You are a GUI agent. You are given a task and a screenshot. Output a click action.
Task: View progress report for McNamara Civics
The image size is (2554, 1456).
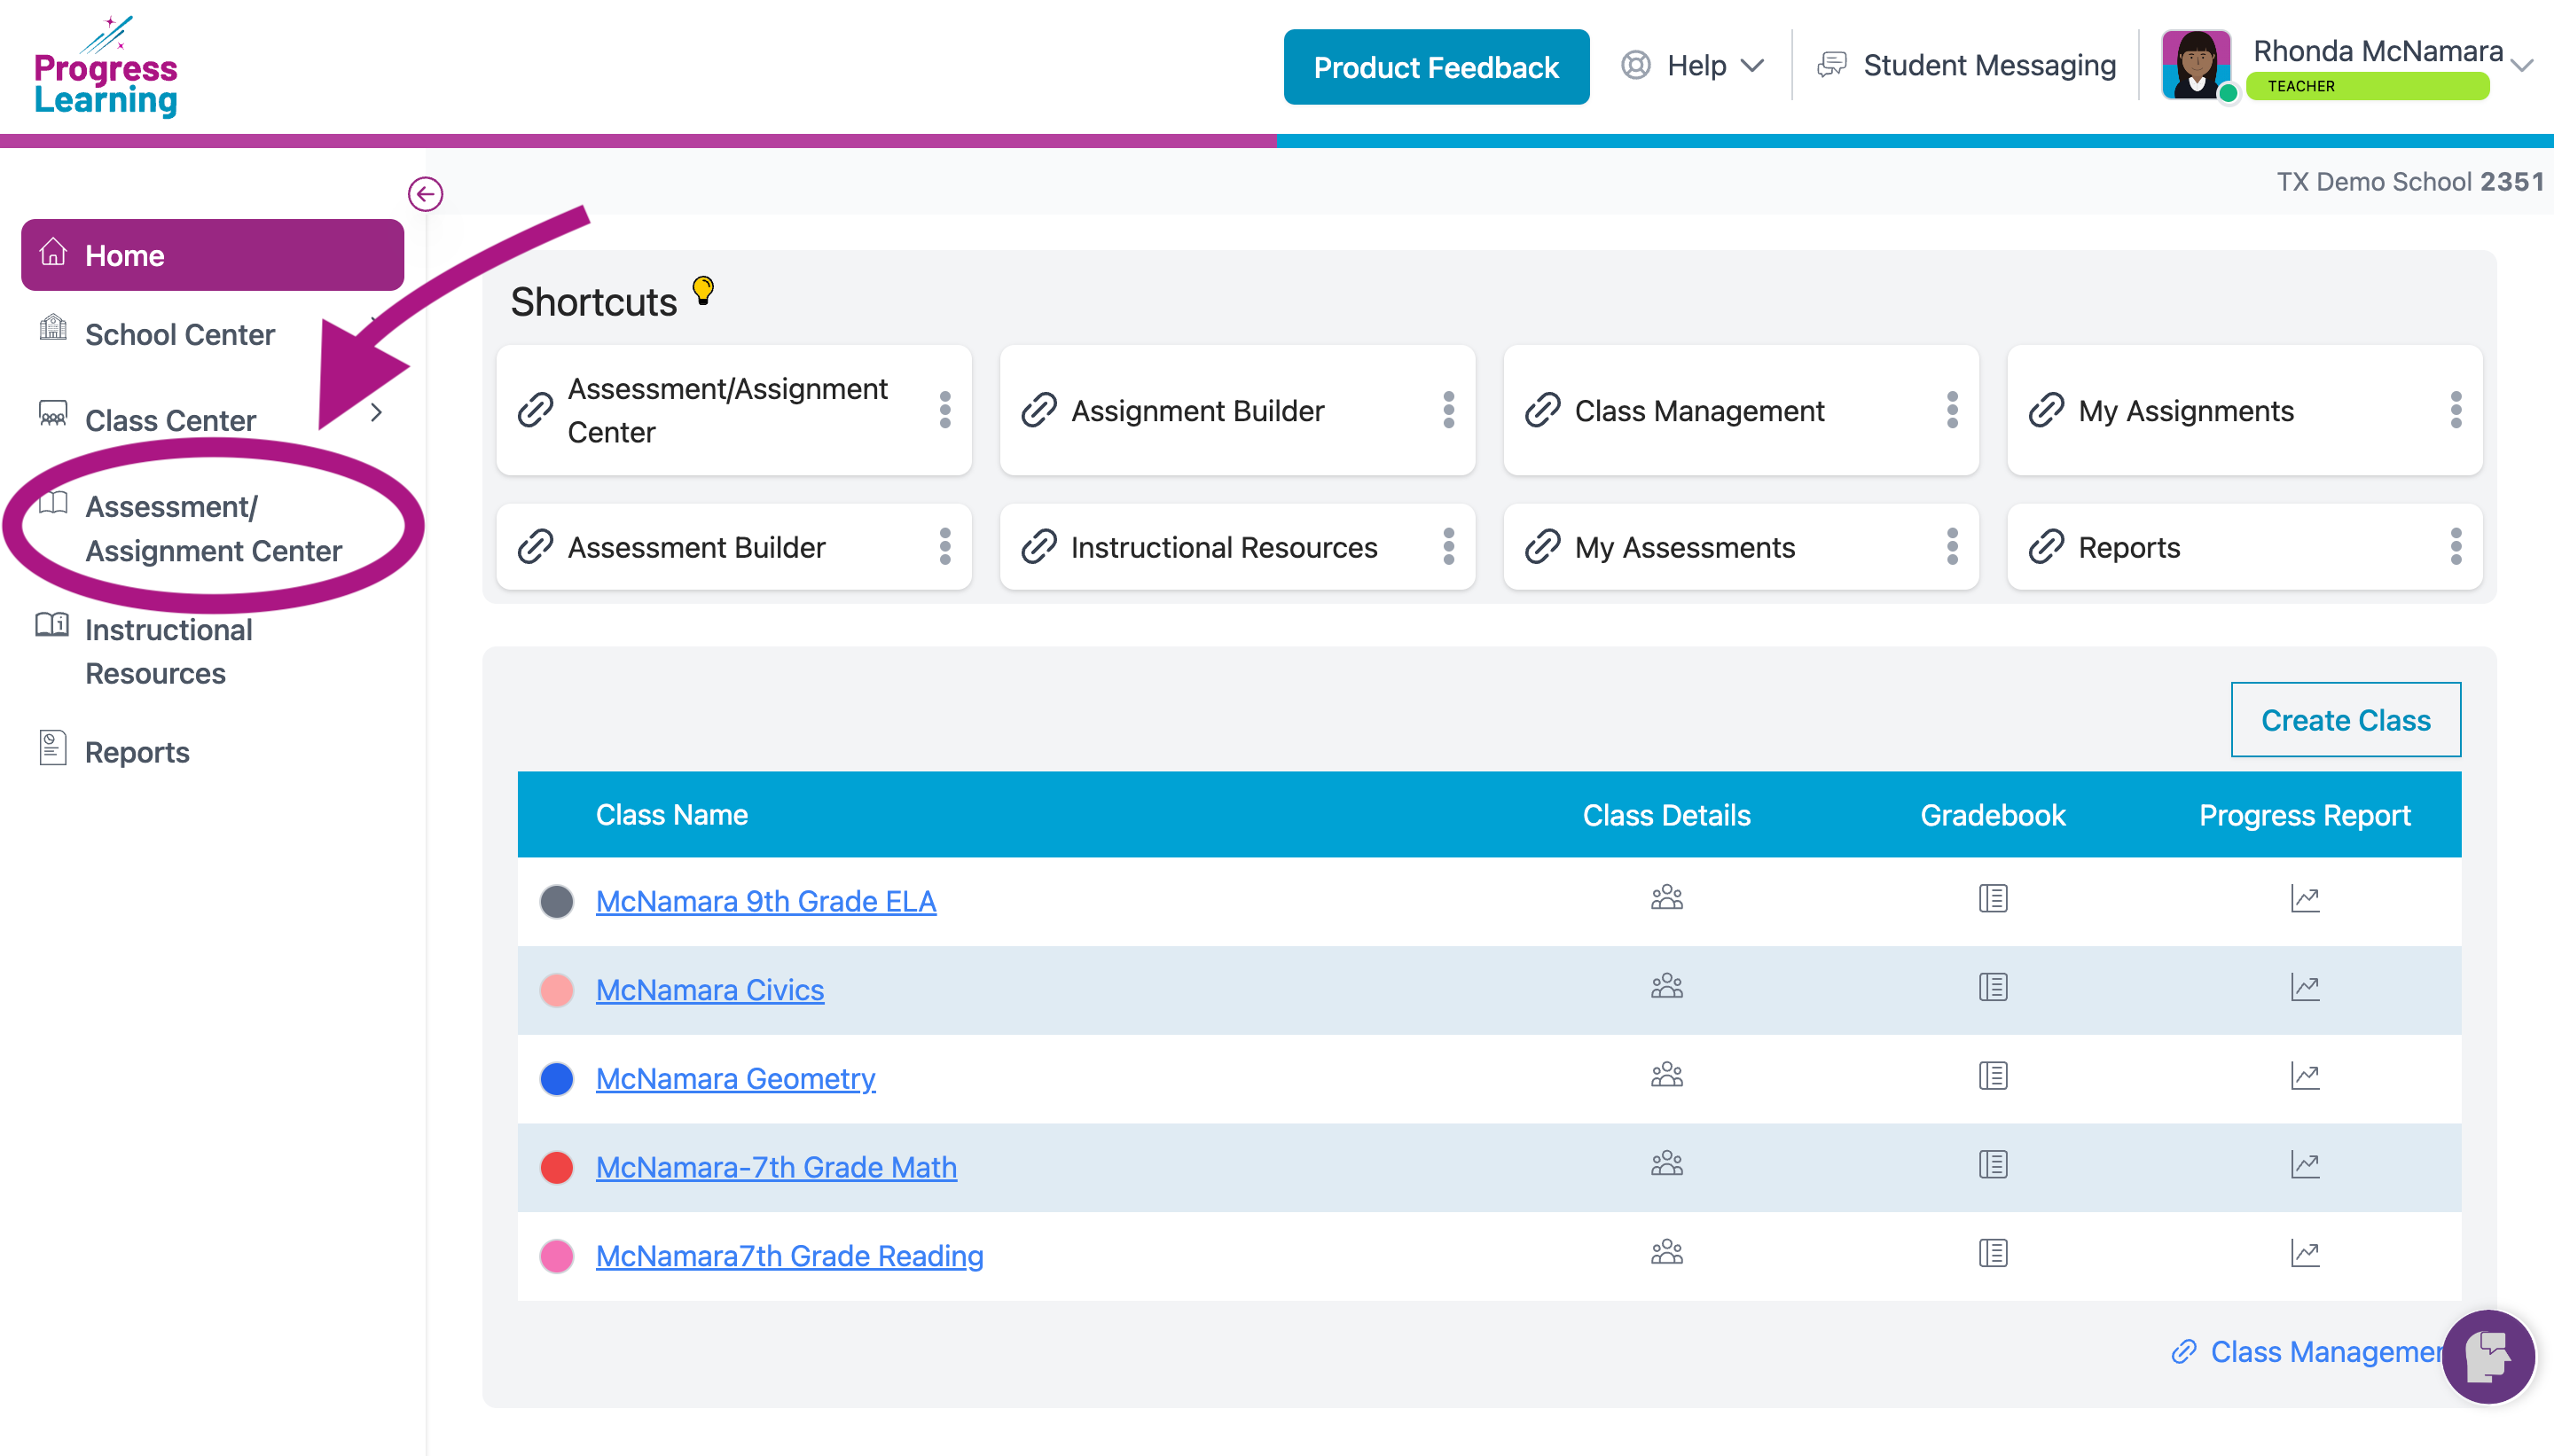[2304, 987]
